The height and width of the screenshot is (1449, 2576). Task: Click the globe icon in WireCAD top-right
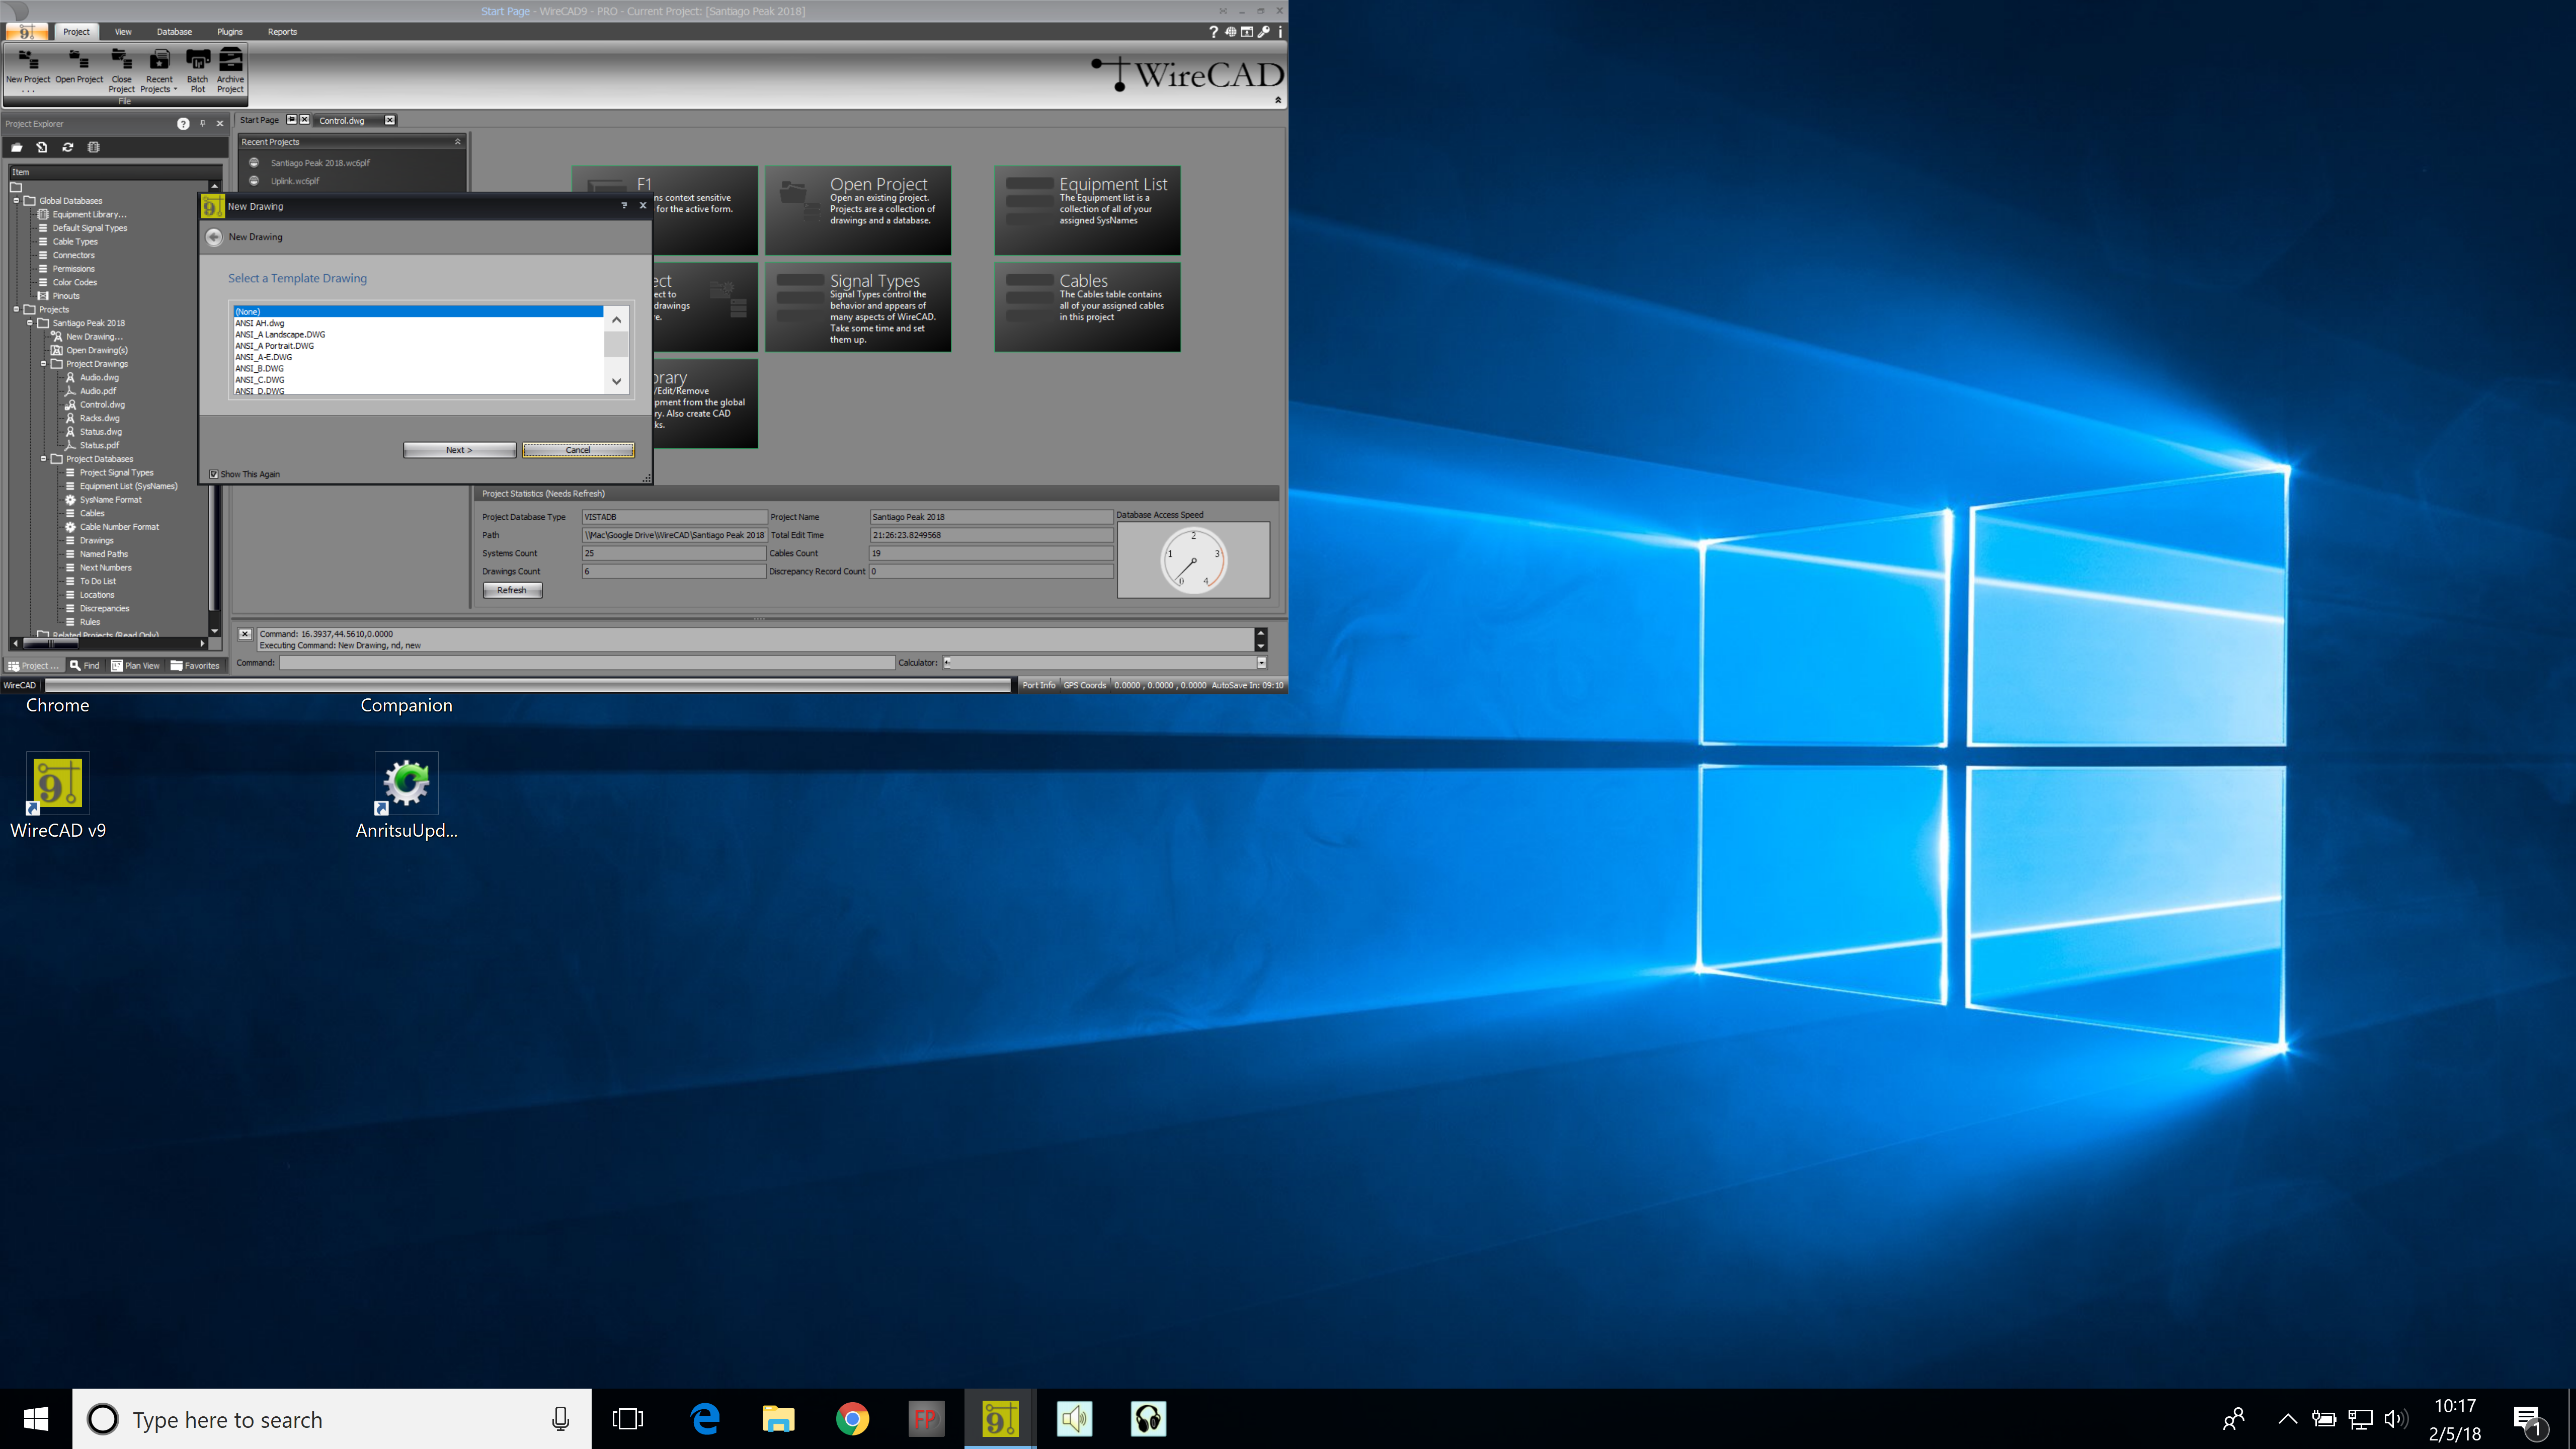1231,32
